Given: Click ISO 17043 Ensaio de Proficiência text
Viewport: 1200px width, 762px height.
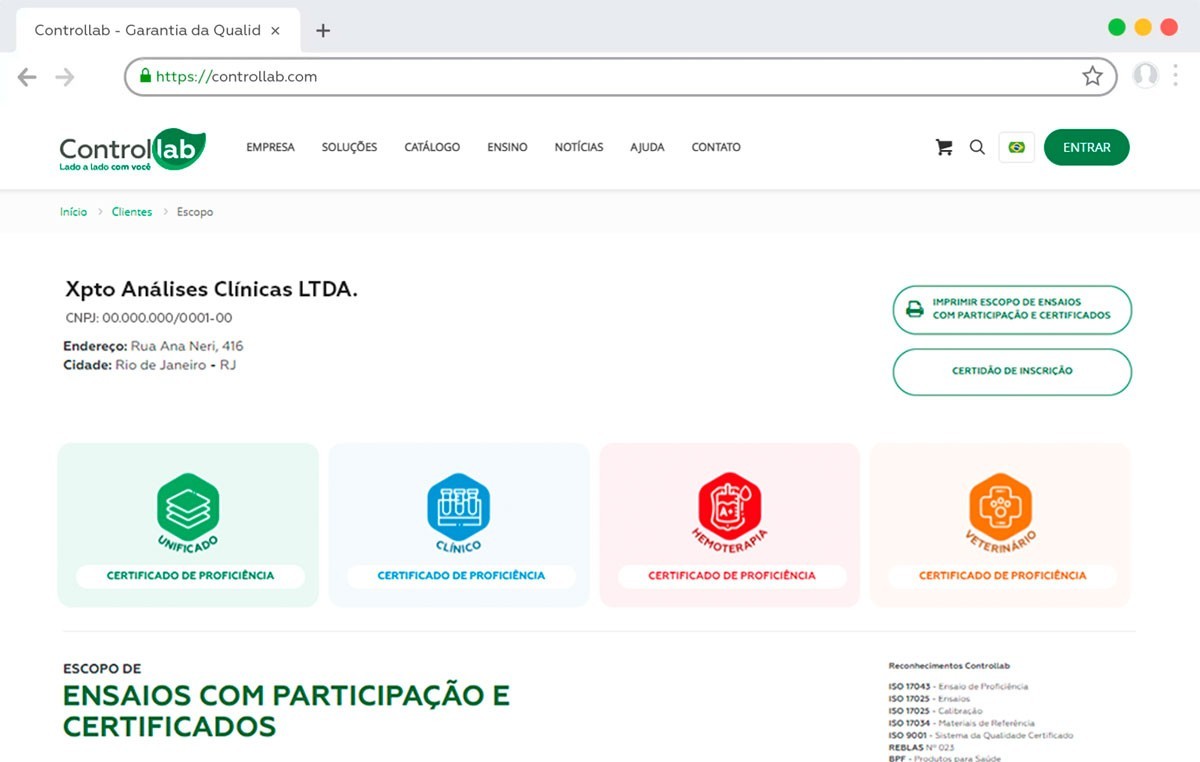Looking at the screenshot, I should [958, 687].
